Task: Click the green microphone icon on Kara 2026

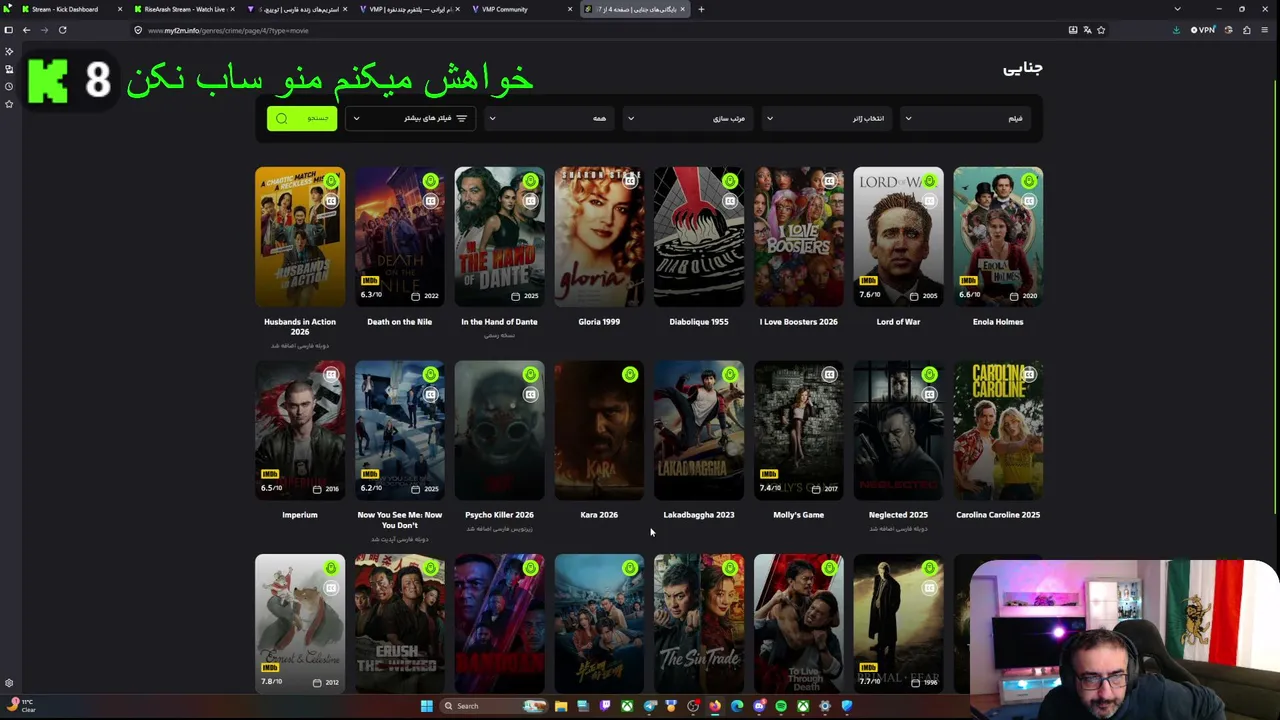Action: point(630,374)
